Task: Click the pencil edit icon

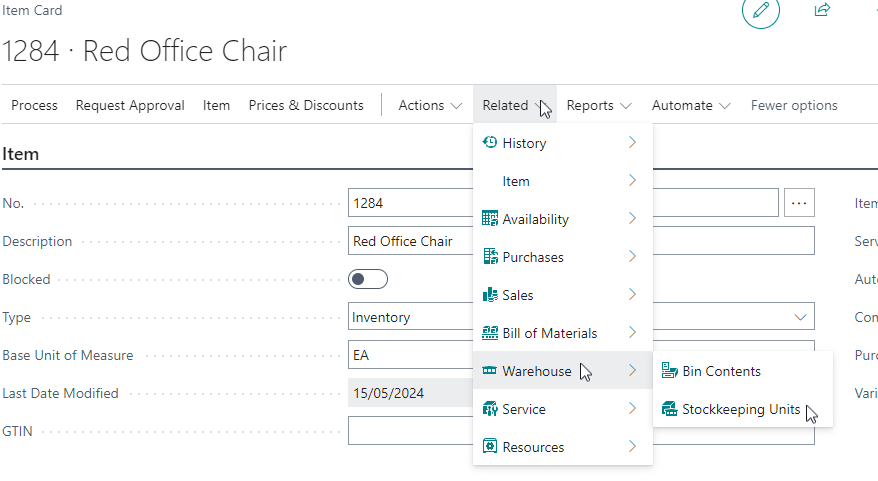Action: [760, 10]
